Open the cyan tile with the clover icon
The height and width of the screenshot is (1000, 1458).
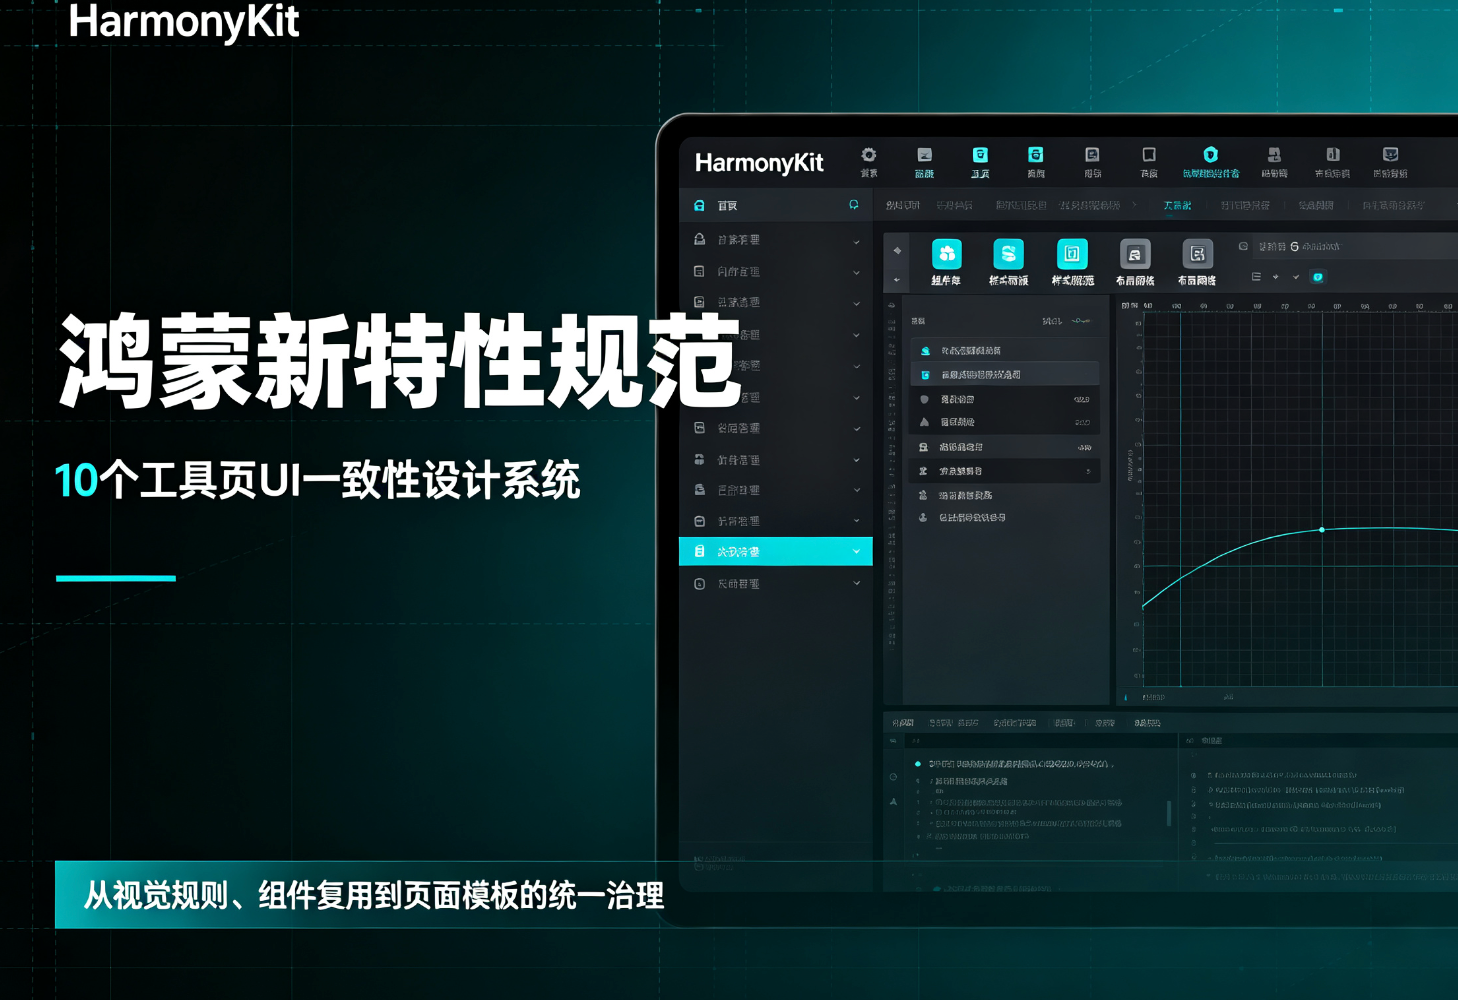point(946,254)
